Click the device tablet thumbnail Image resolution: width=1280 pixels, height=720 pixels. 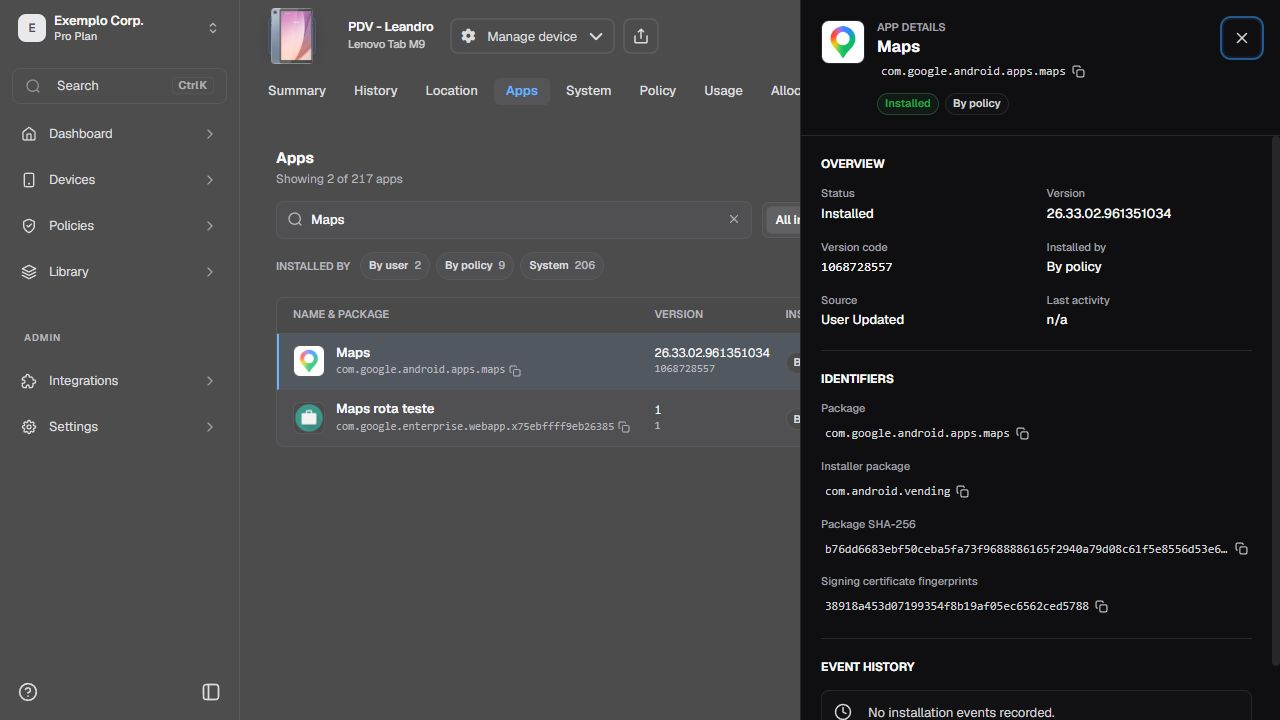click(x=292, y=36)
